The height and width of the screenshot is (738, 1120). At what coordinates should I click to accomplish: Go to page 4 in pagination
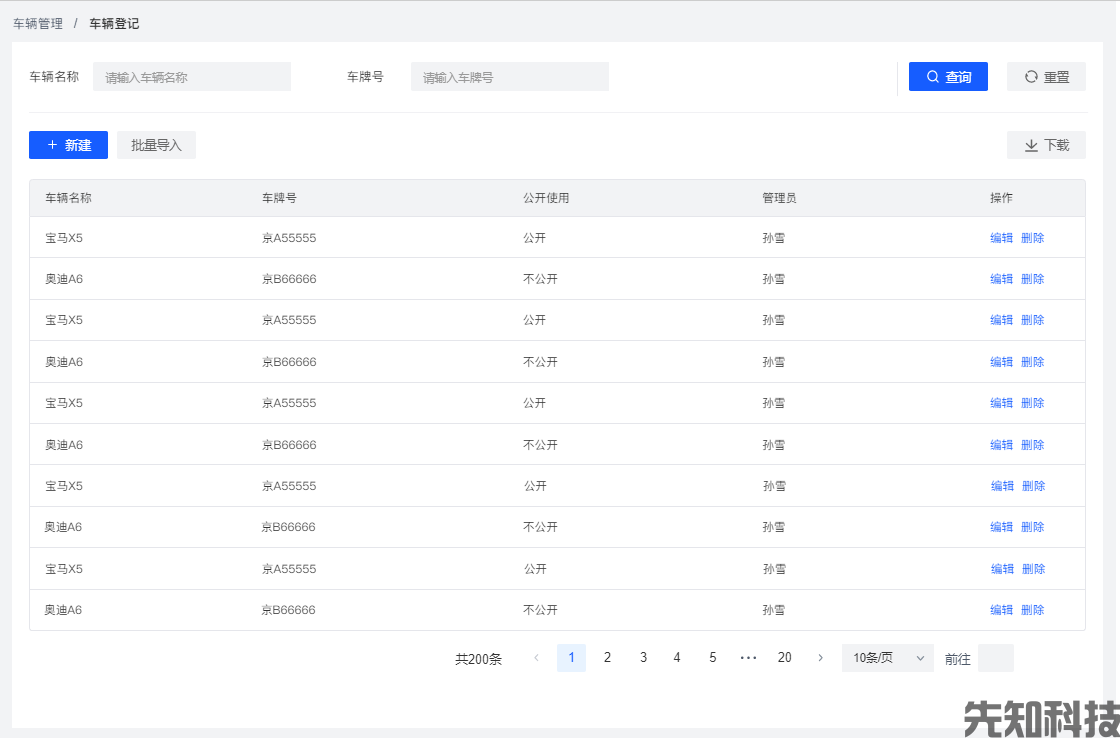pos(677,658)
